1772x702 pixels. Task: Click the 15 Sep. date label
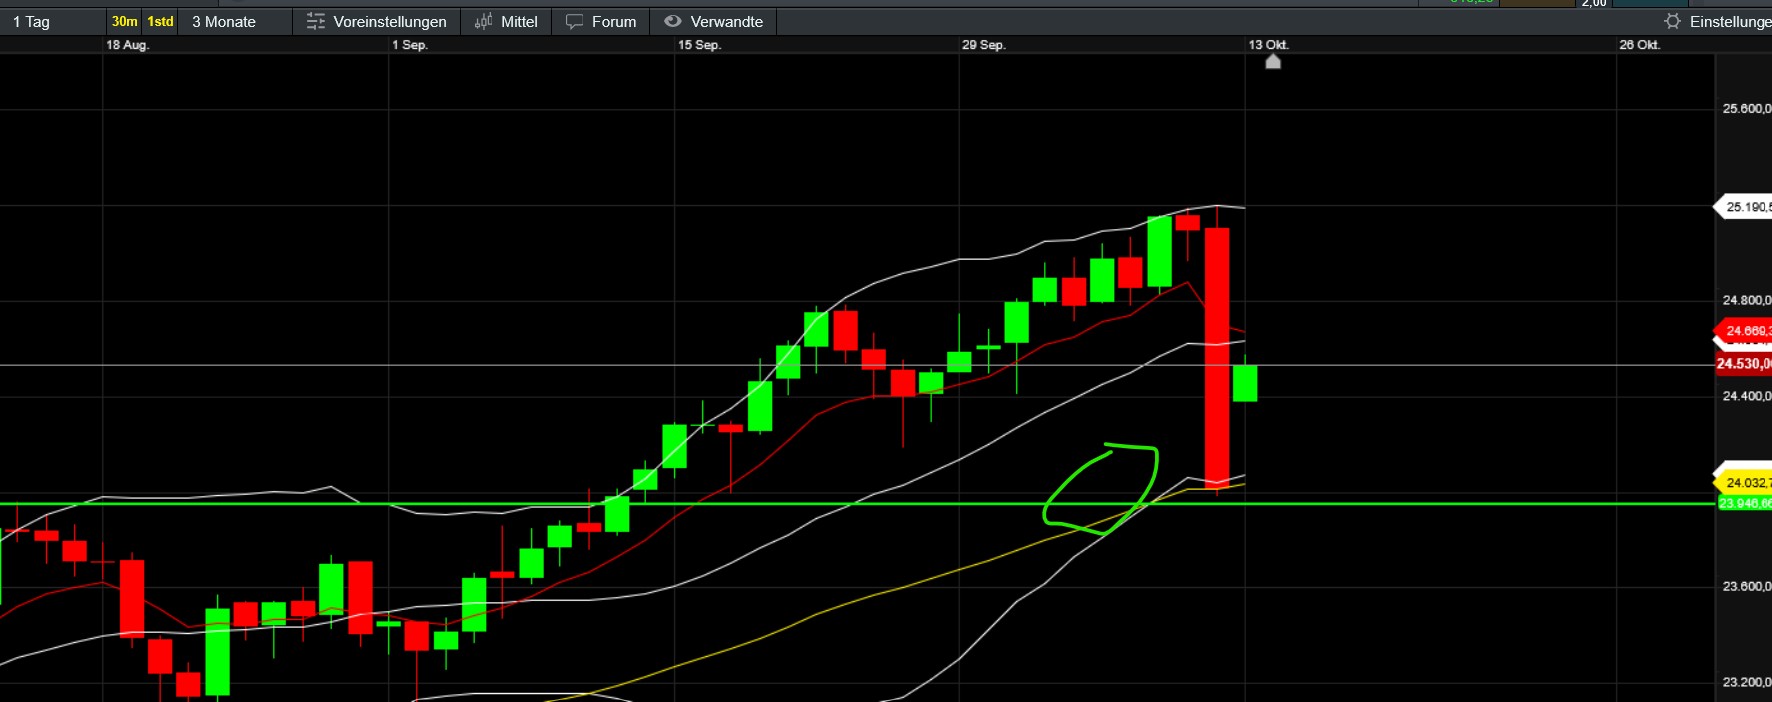click(699, 45)
